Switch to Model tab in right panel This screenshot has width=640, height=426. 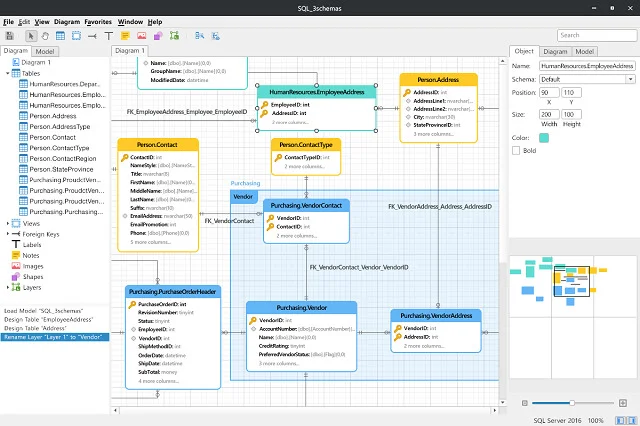click(584, 51)
